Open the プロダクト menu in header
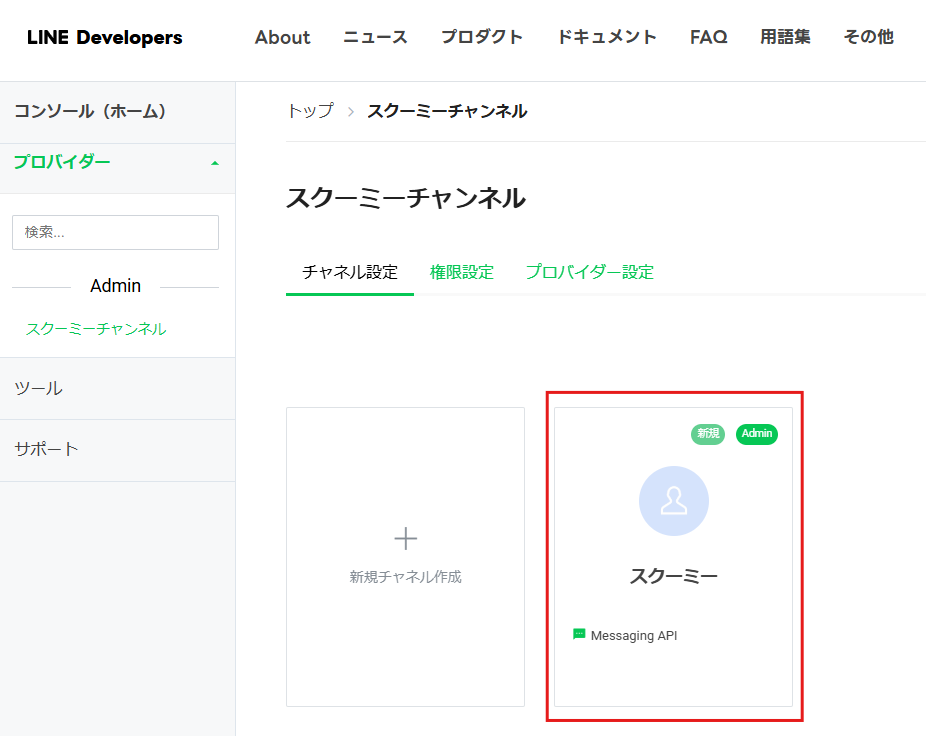Image resolution: width=926 pixels, height=736 pixels. click(x=482, y=37)
